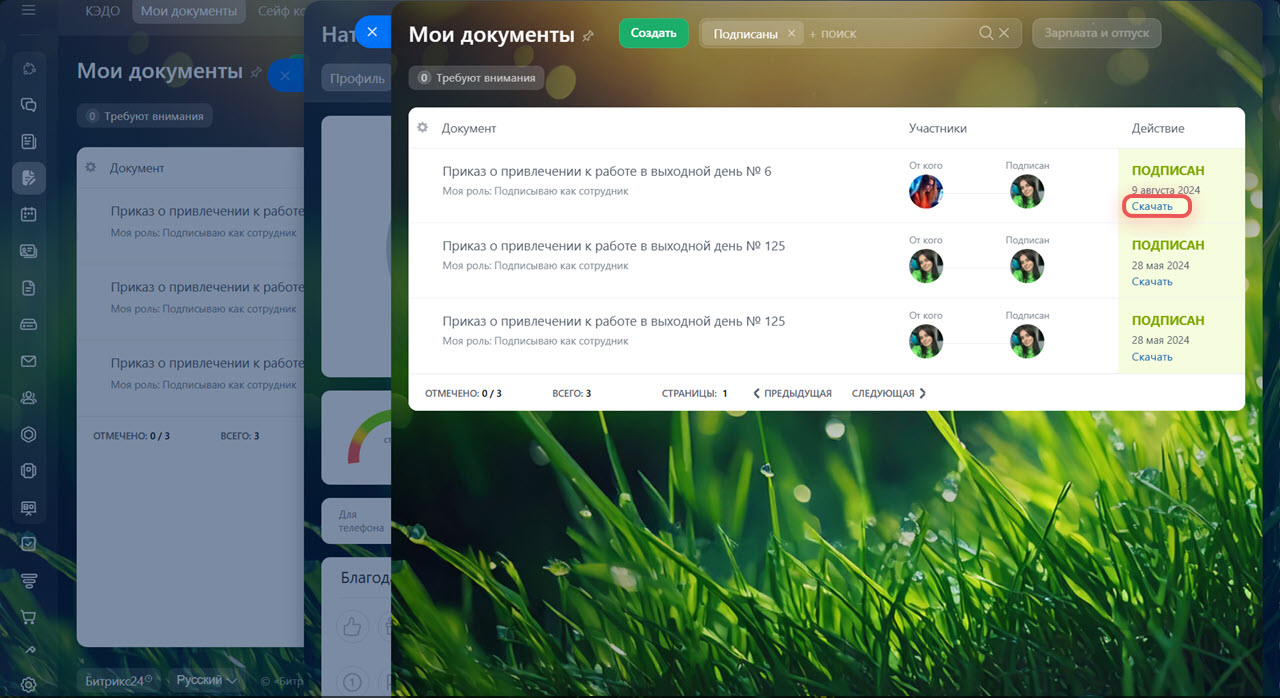Close the front panel with the blue X
This screenshot has height=698, width=1280.
(373, 32)
